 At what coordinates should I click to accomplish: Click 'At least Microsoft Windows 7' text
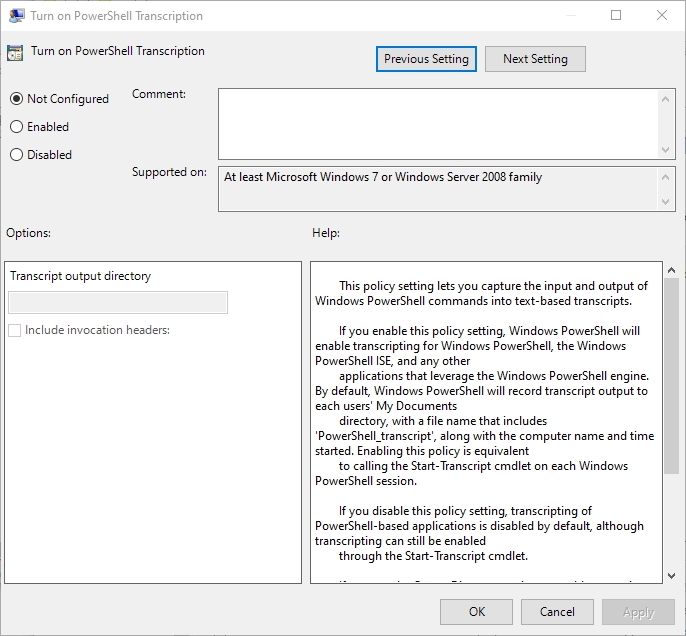point(301,177)
